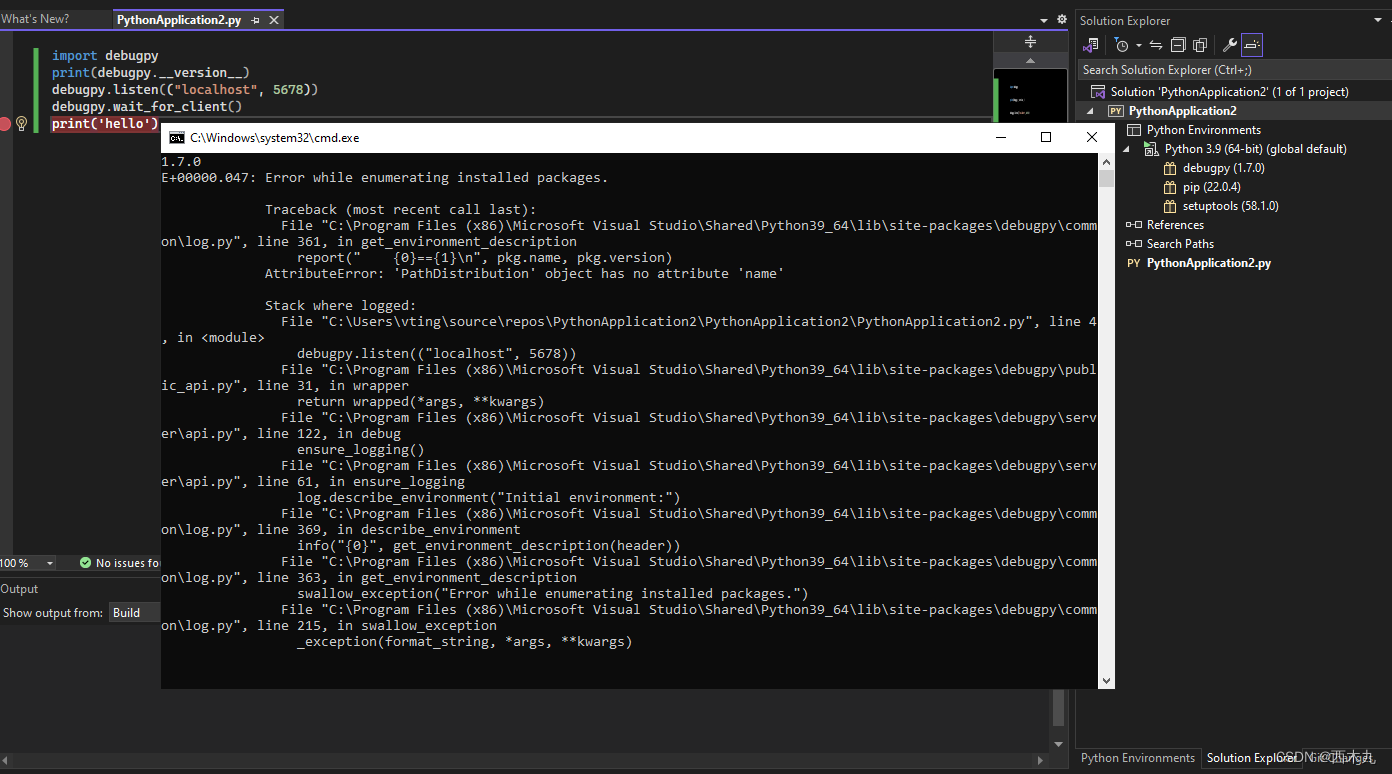Select the Search Paths node

click(1180, 244)
